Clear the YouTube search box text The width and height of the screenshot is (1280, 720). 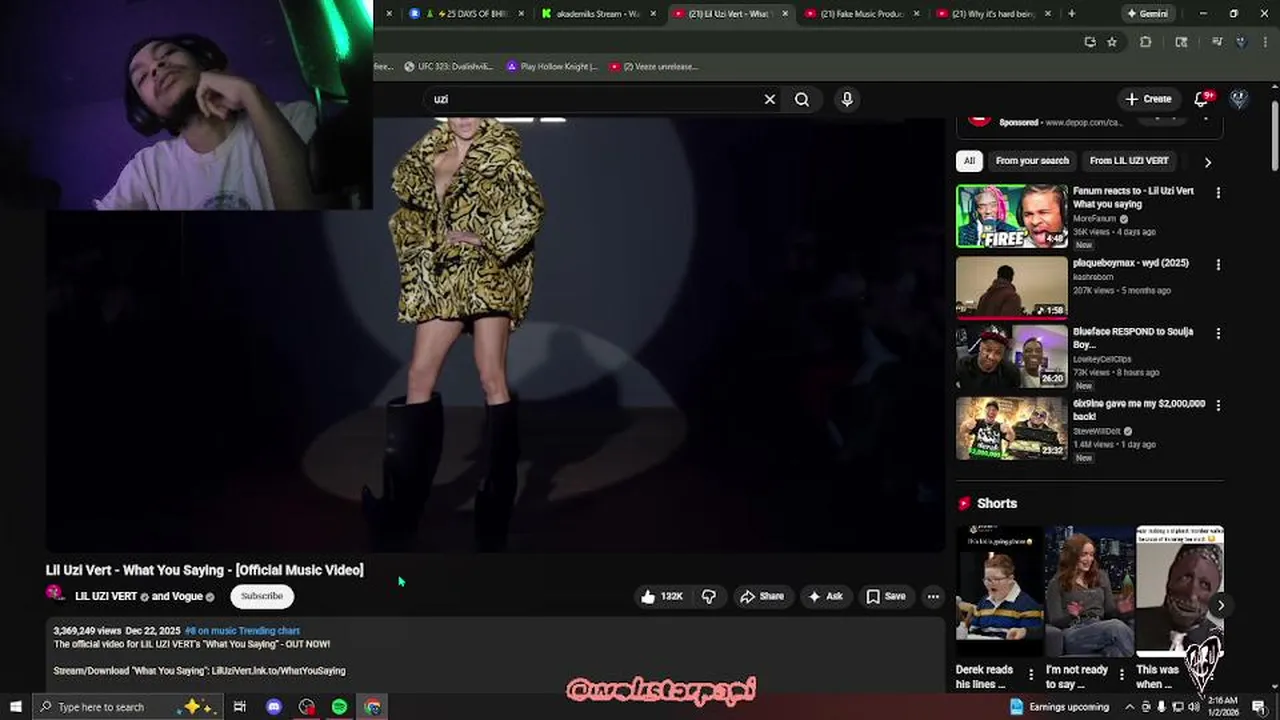point(770,99)
